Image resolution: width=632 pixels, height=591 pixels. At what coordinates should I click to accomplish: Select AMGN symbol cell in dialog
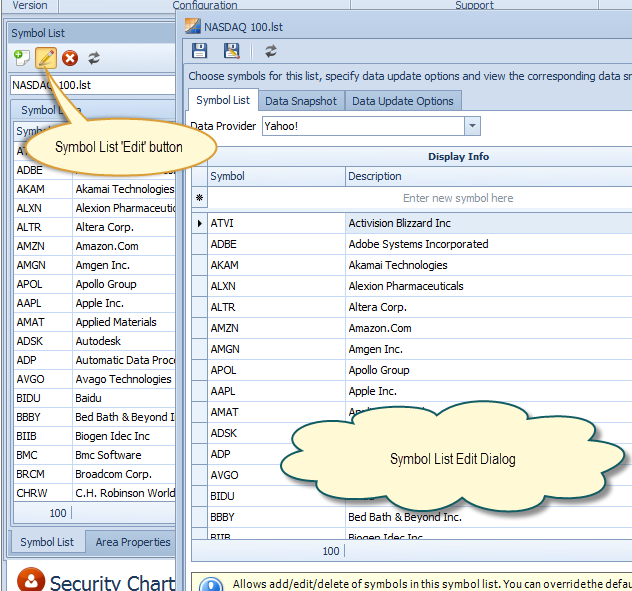tap(276, 349)
